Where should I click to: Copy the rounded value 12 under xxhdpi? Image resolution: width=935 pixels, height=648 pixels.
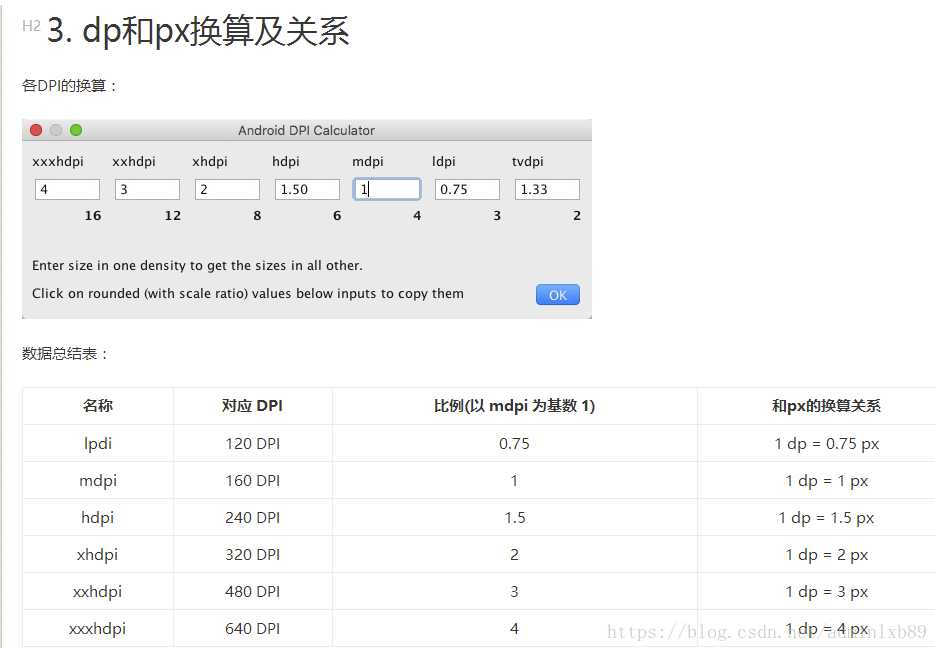172,216
